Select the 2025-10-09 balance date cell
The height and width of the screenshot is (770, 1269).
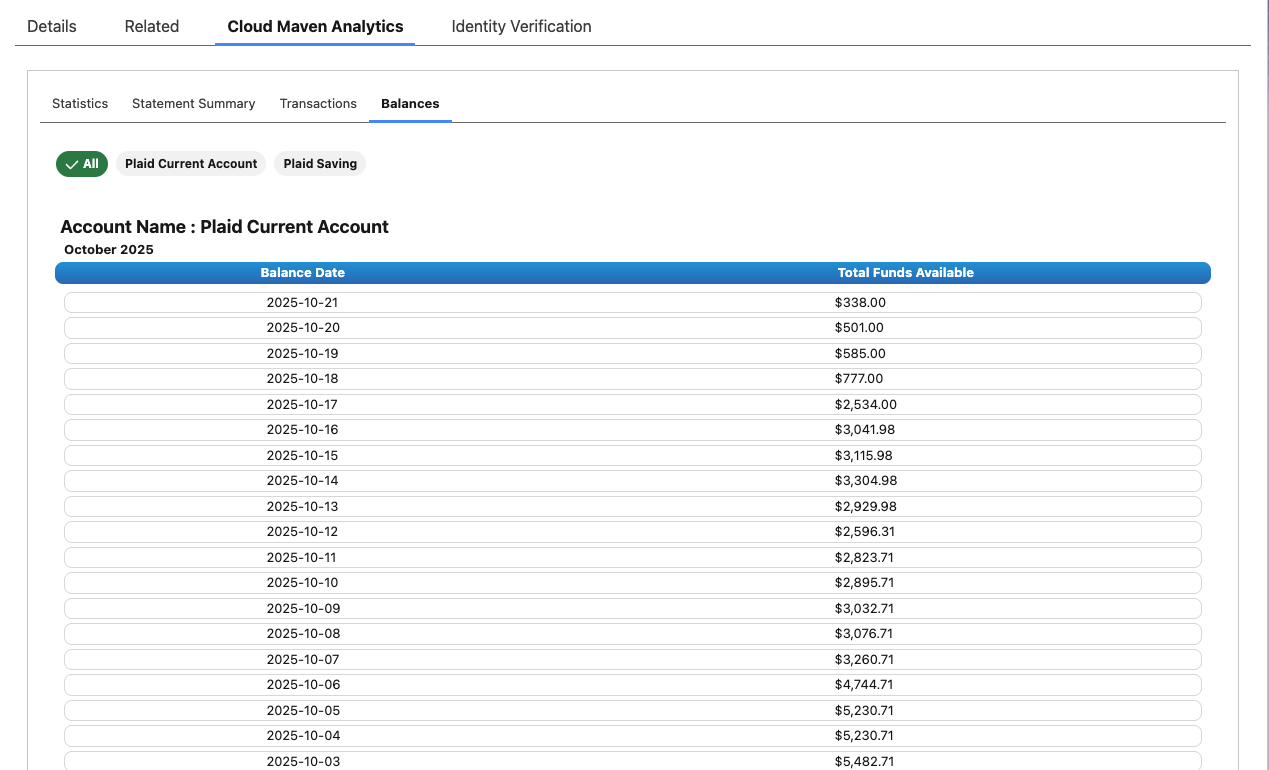(302, 609)
